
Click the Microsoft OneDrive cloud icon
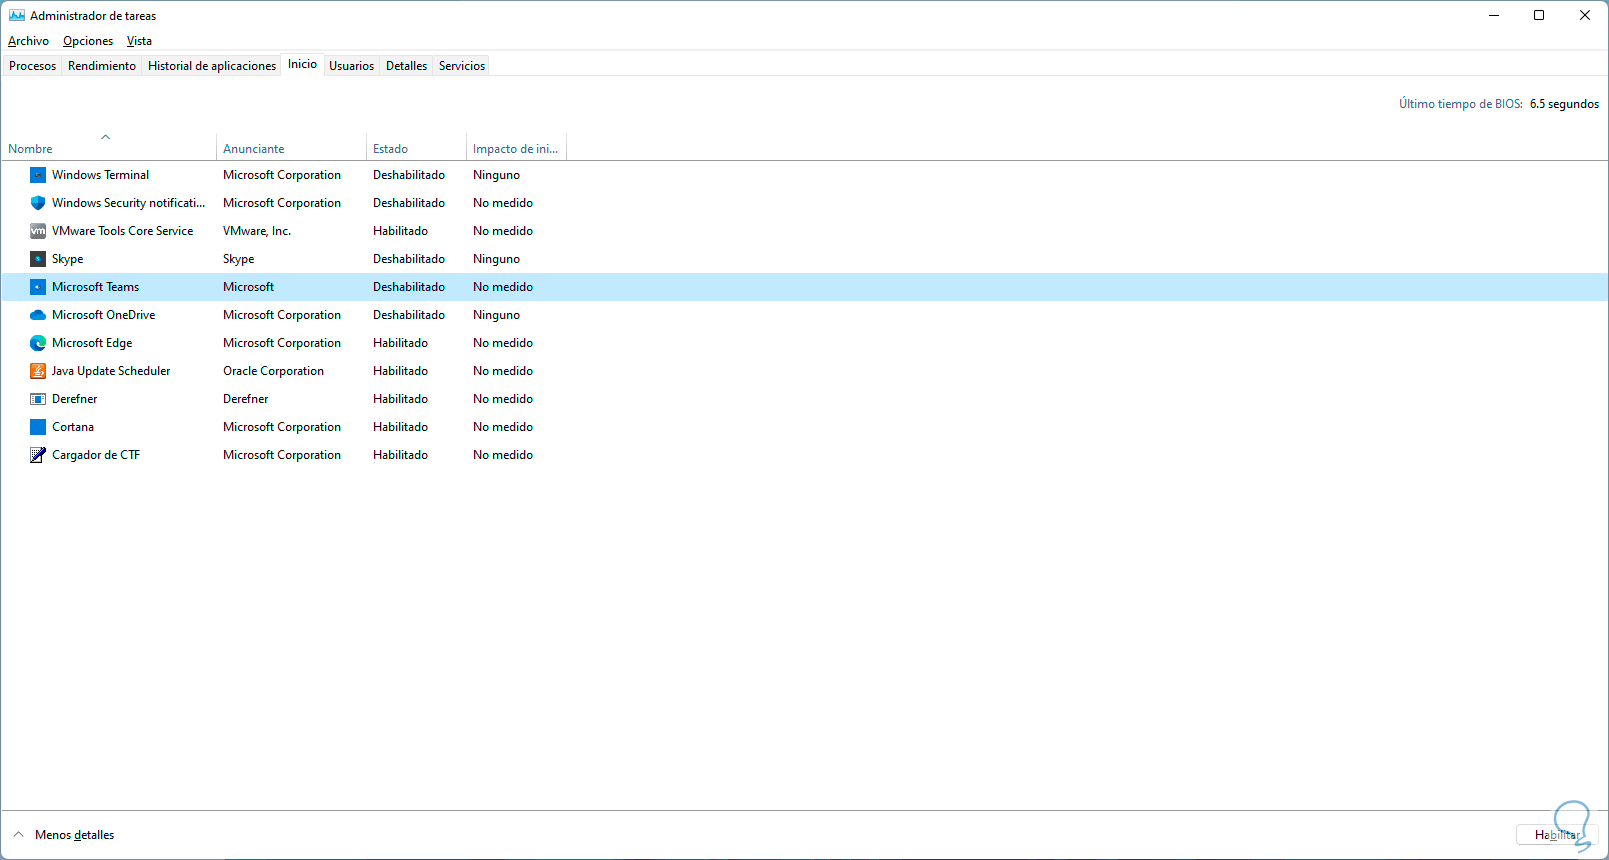tap(38, 315)
